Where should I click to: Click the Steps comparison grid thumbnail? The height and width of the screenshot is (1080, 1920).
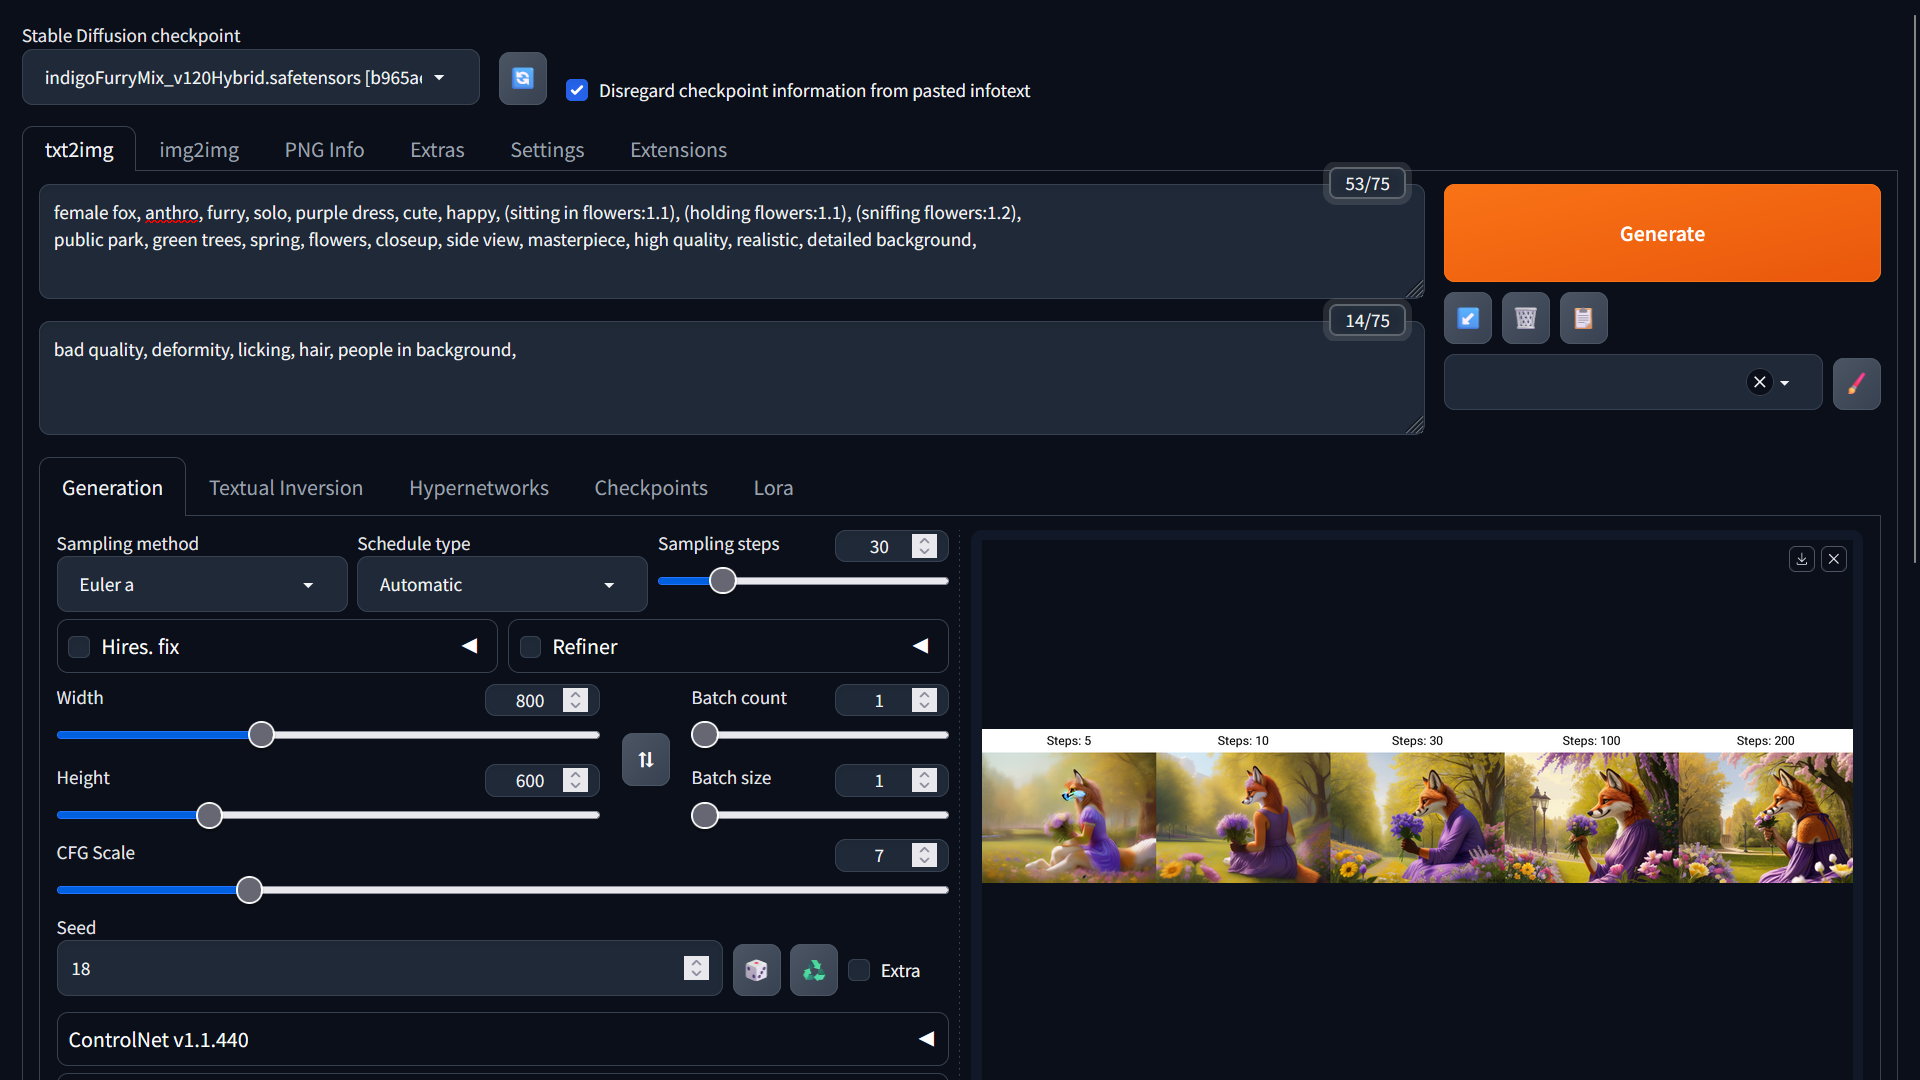tap(1416, 806)
